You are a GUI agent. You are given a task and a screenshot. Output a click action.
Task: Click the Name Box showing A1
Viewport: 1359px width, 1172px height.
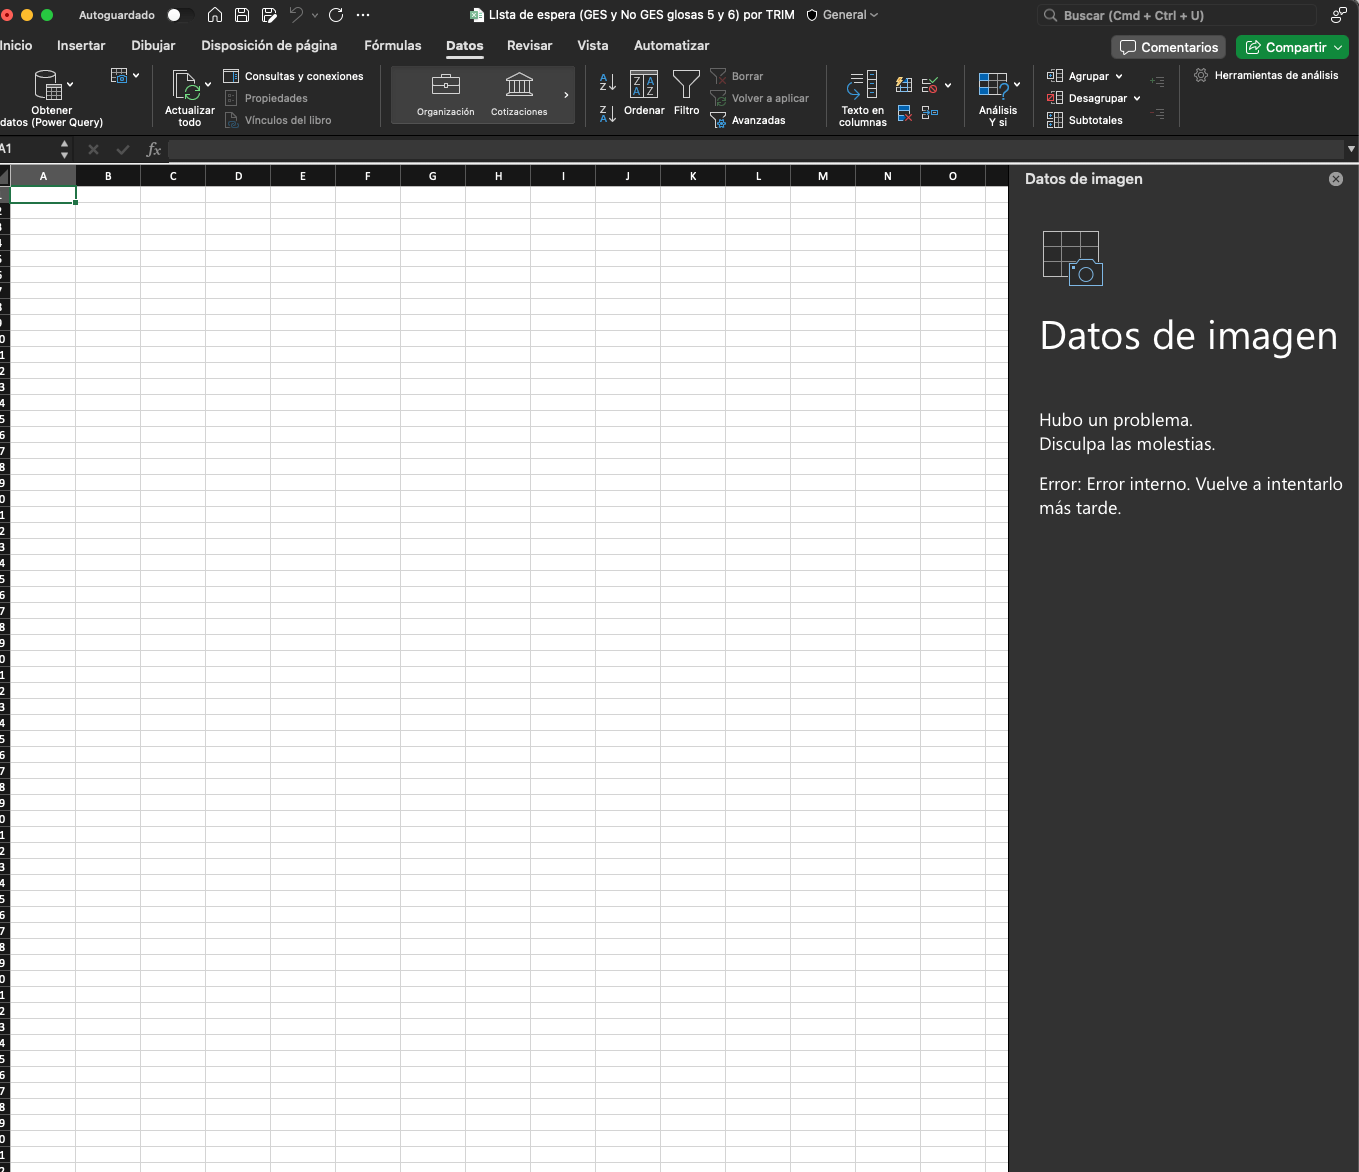[30, 149]
